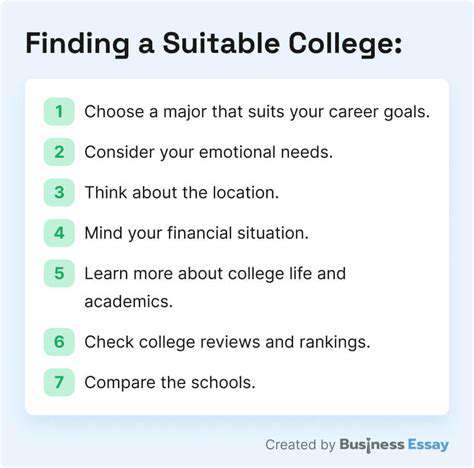The image size is (474, 468).
Task: Click 'Consider your emotional needs' item
Action: pos(209,153)
